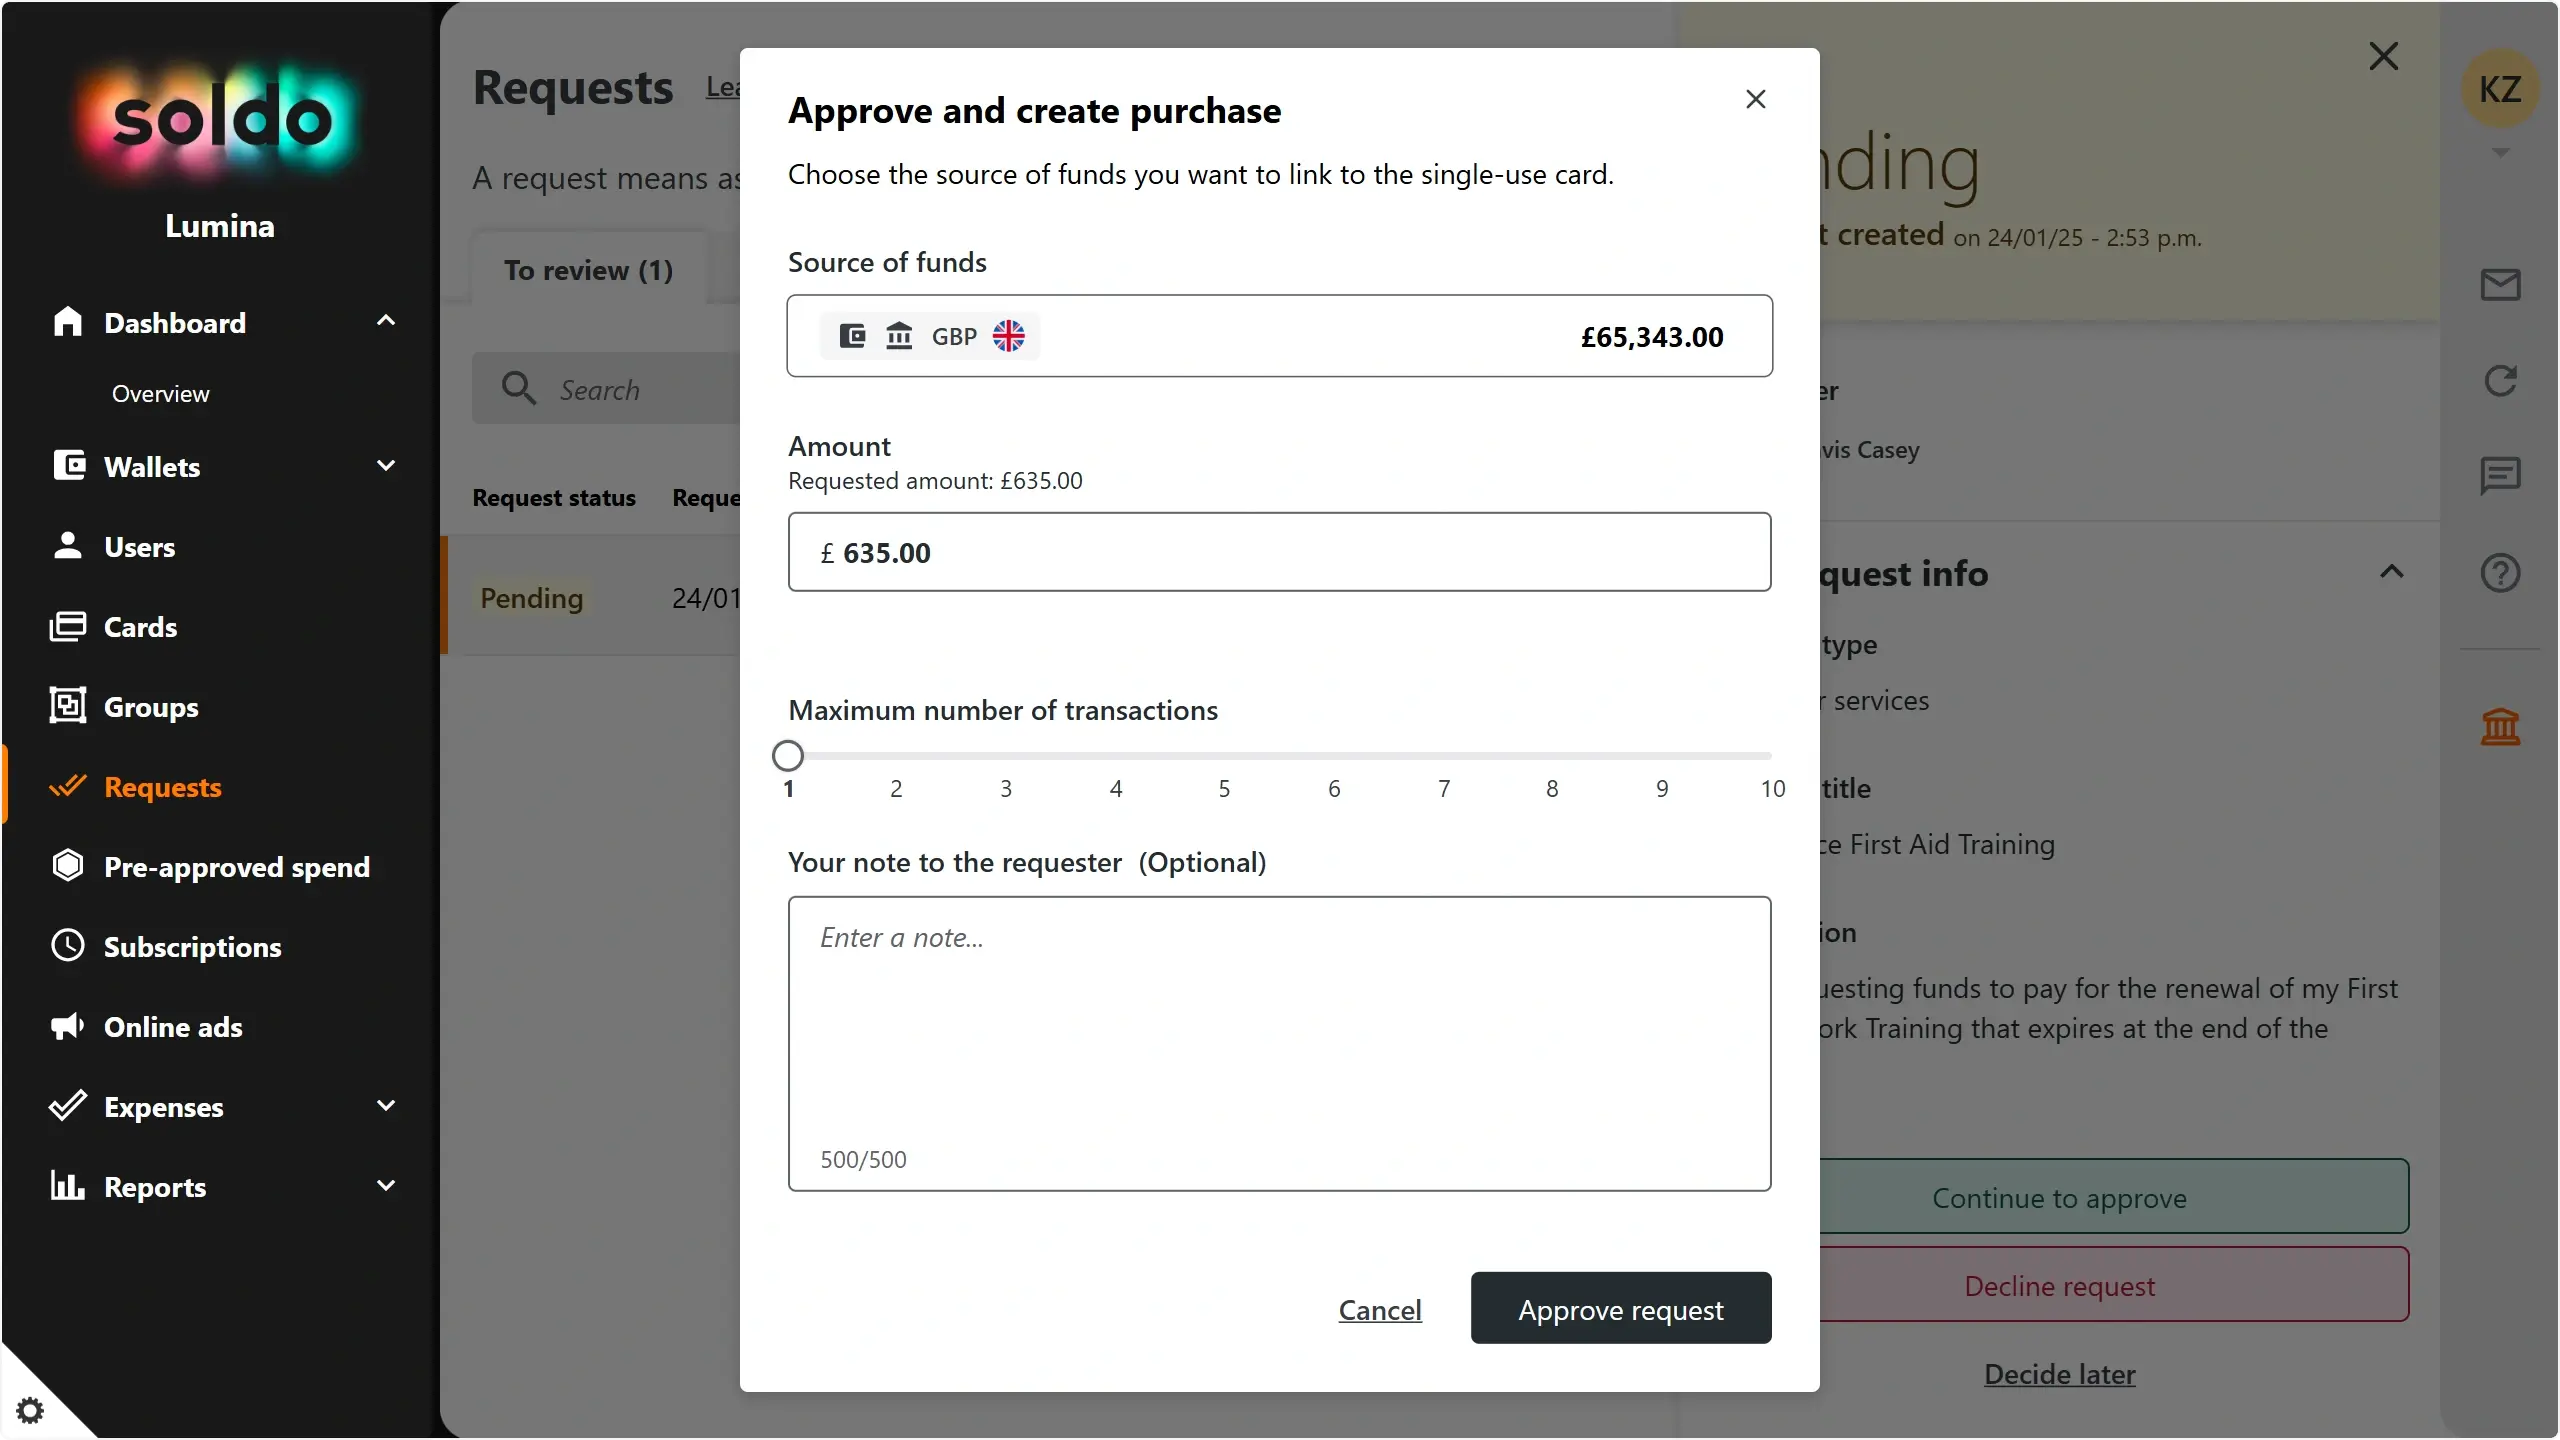Close the Approve and create purchase dialog
The width and height of the screenshot is (2560, 1440).
(x=1755, y=99)
